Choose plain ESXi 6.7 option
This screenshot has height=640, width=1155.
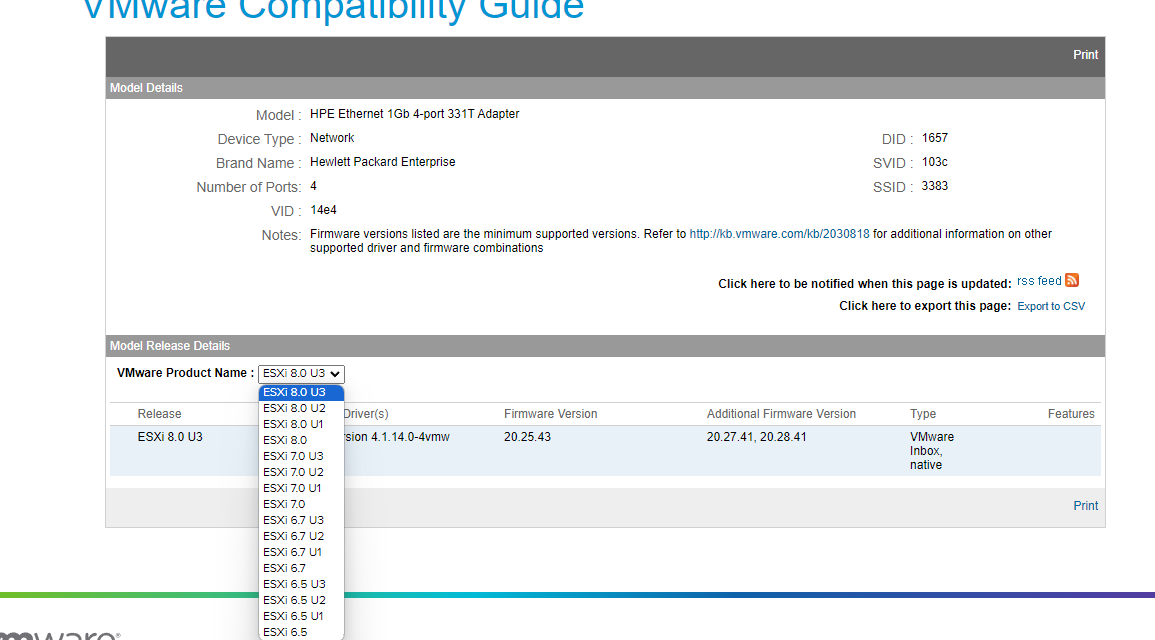tap(301, 569)
